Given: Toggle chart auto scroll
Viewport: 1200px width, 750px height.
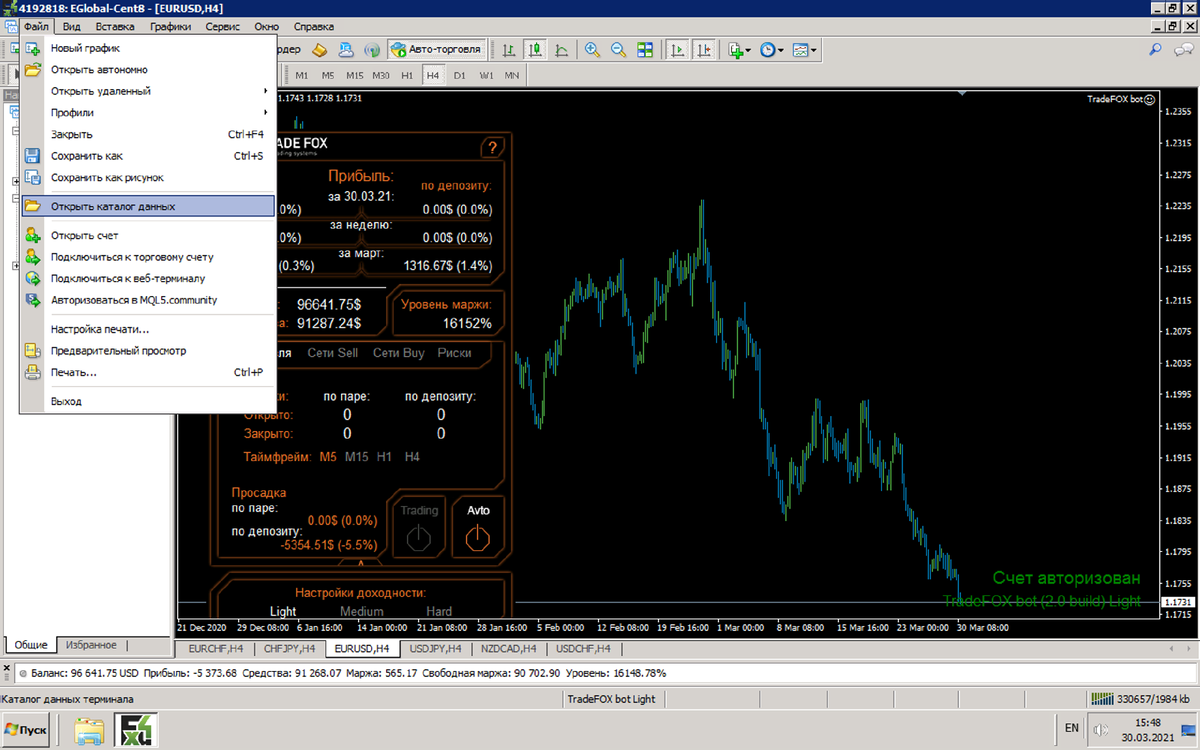Looking at the screenshot, I should point(678,49).
